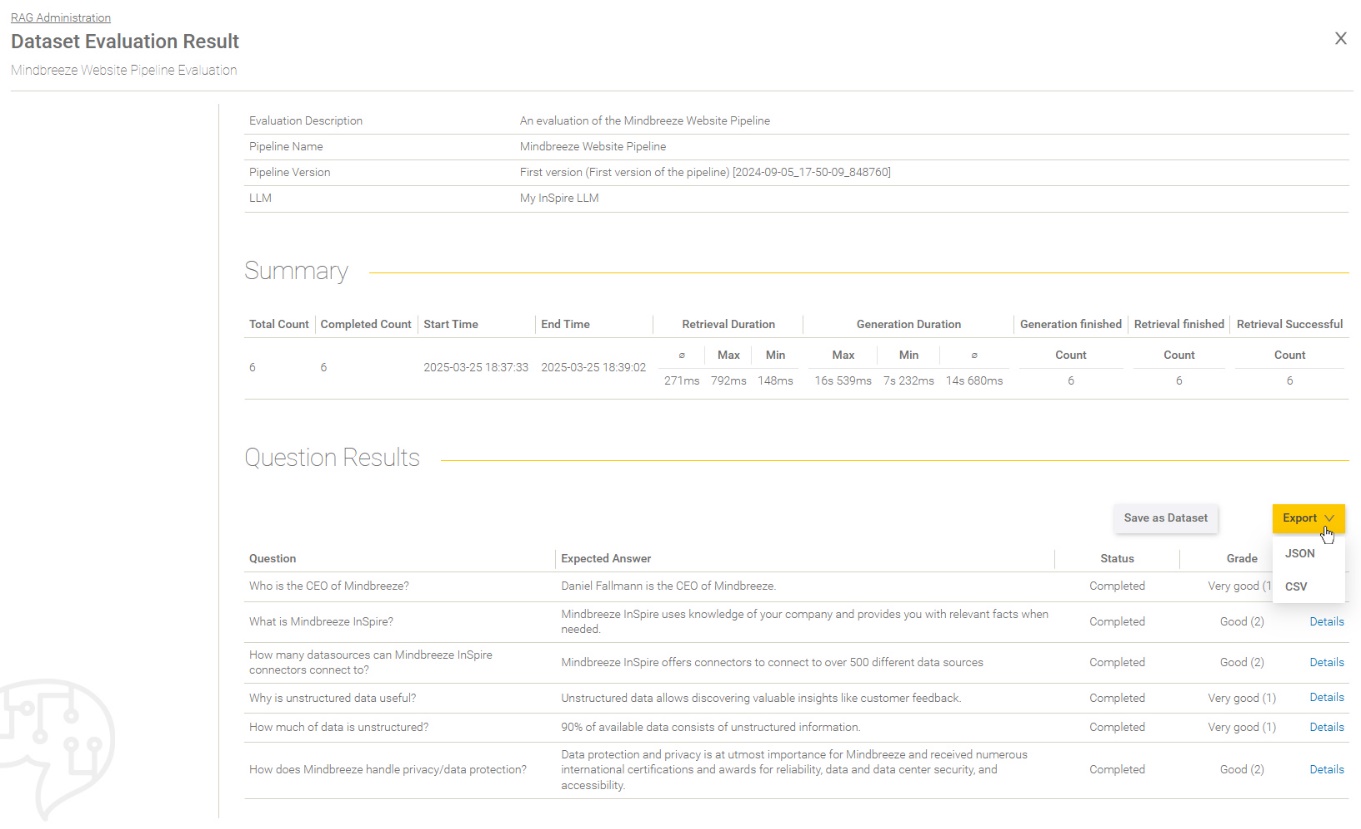Click the 'Daniel Fallmann is the CEO' answer
The width and height of the screenshot is (1361, 829).
(x=669, y=586)
